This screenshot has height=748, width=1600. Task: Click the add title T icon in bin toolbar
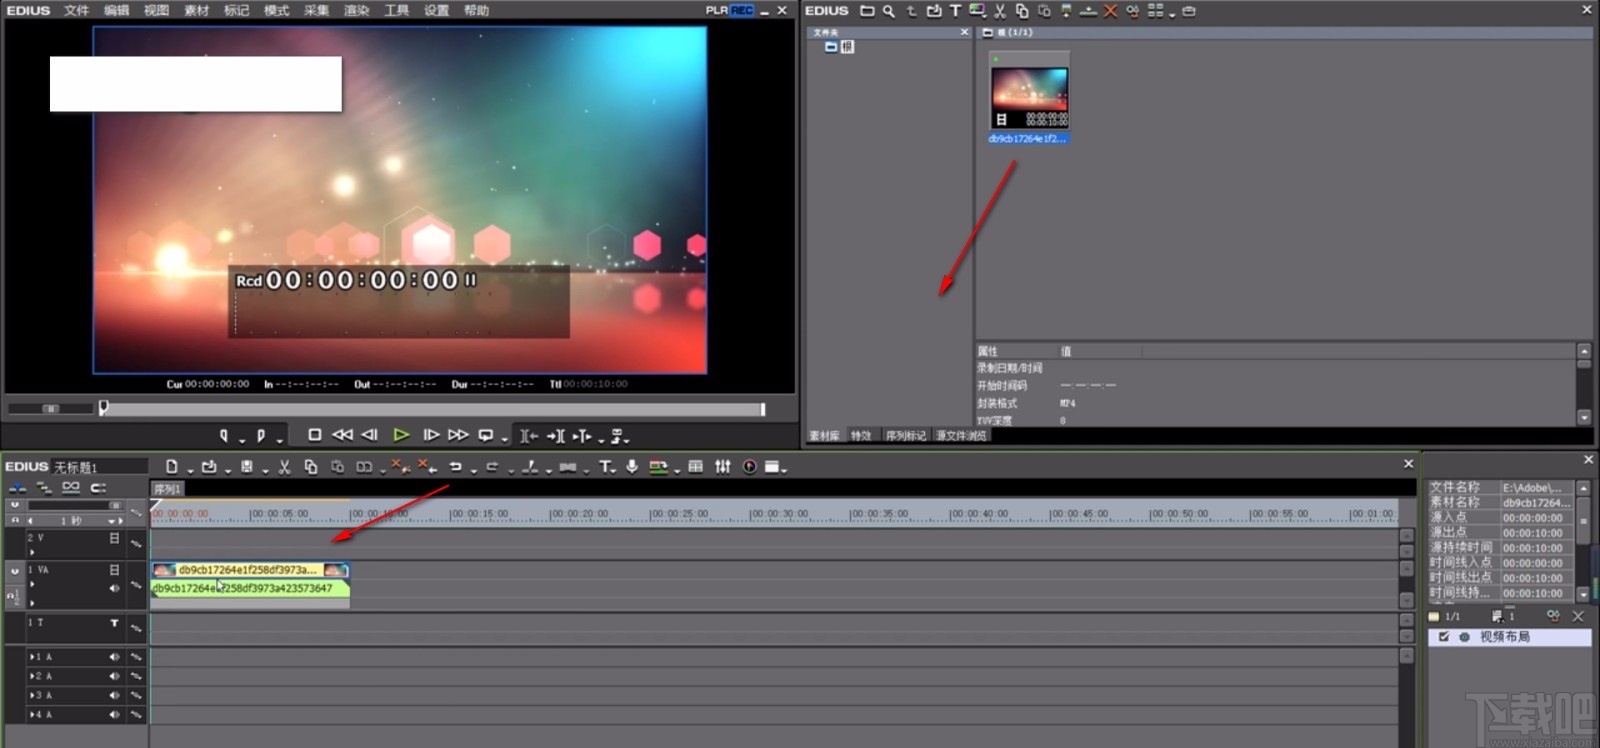[955, 11]
